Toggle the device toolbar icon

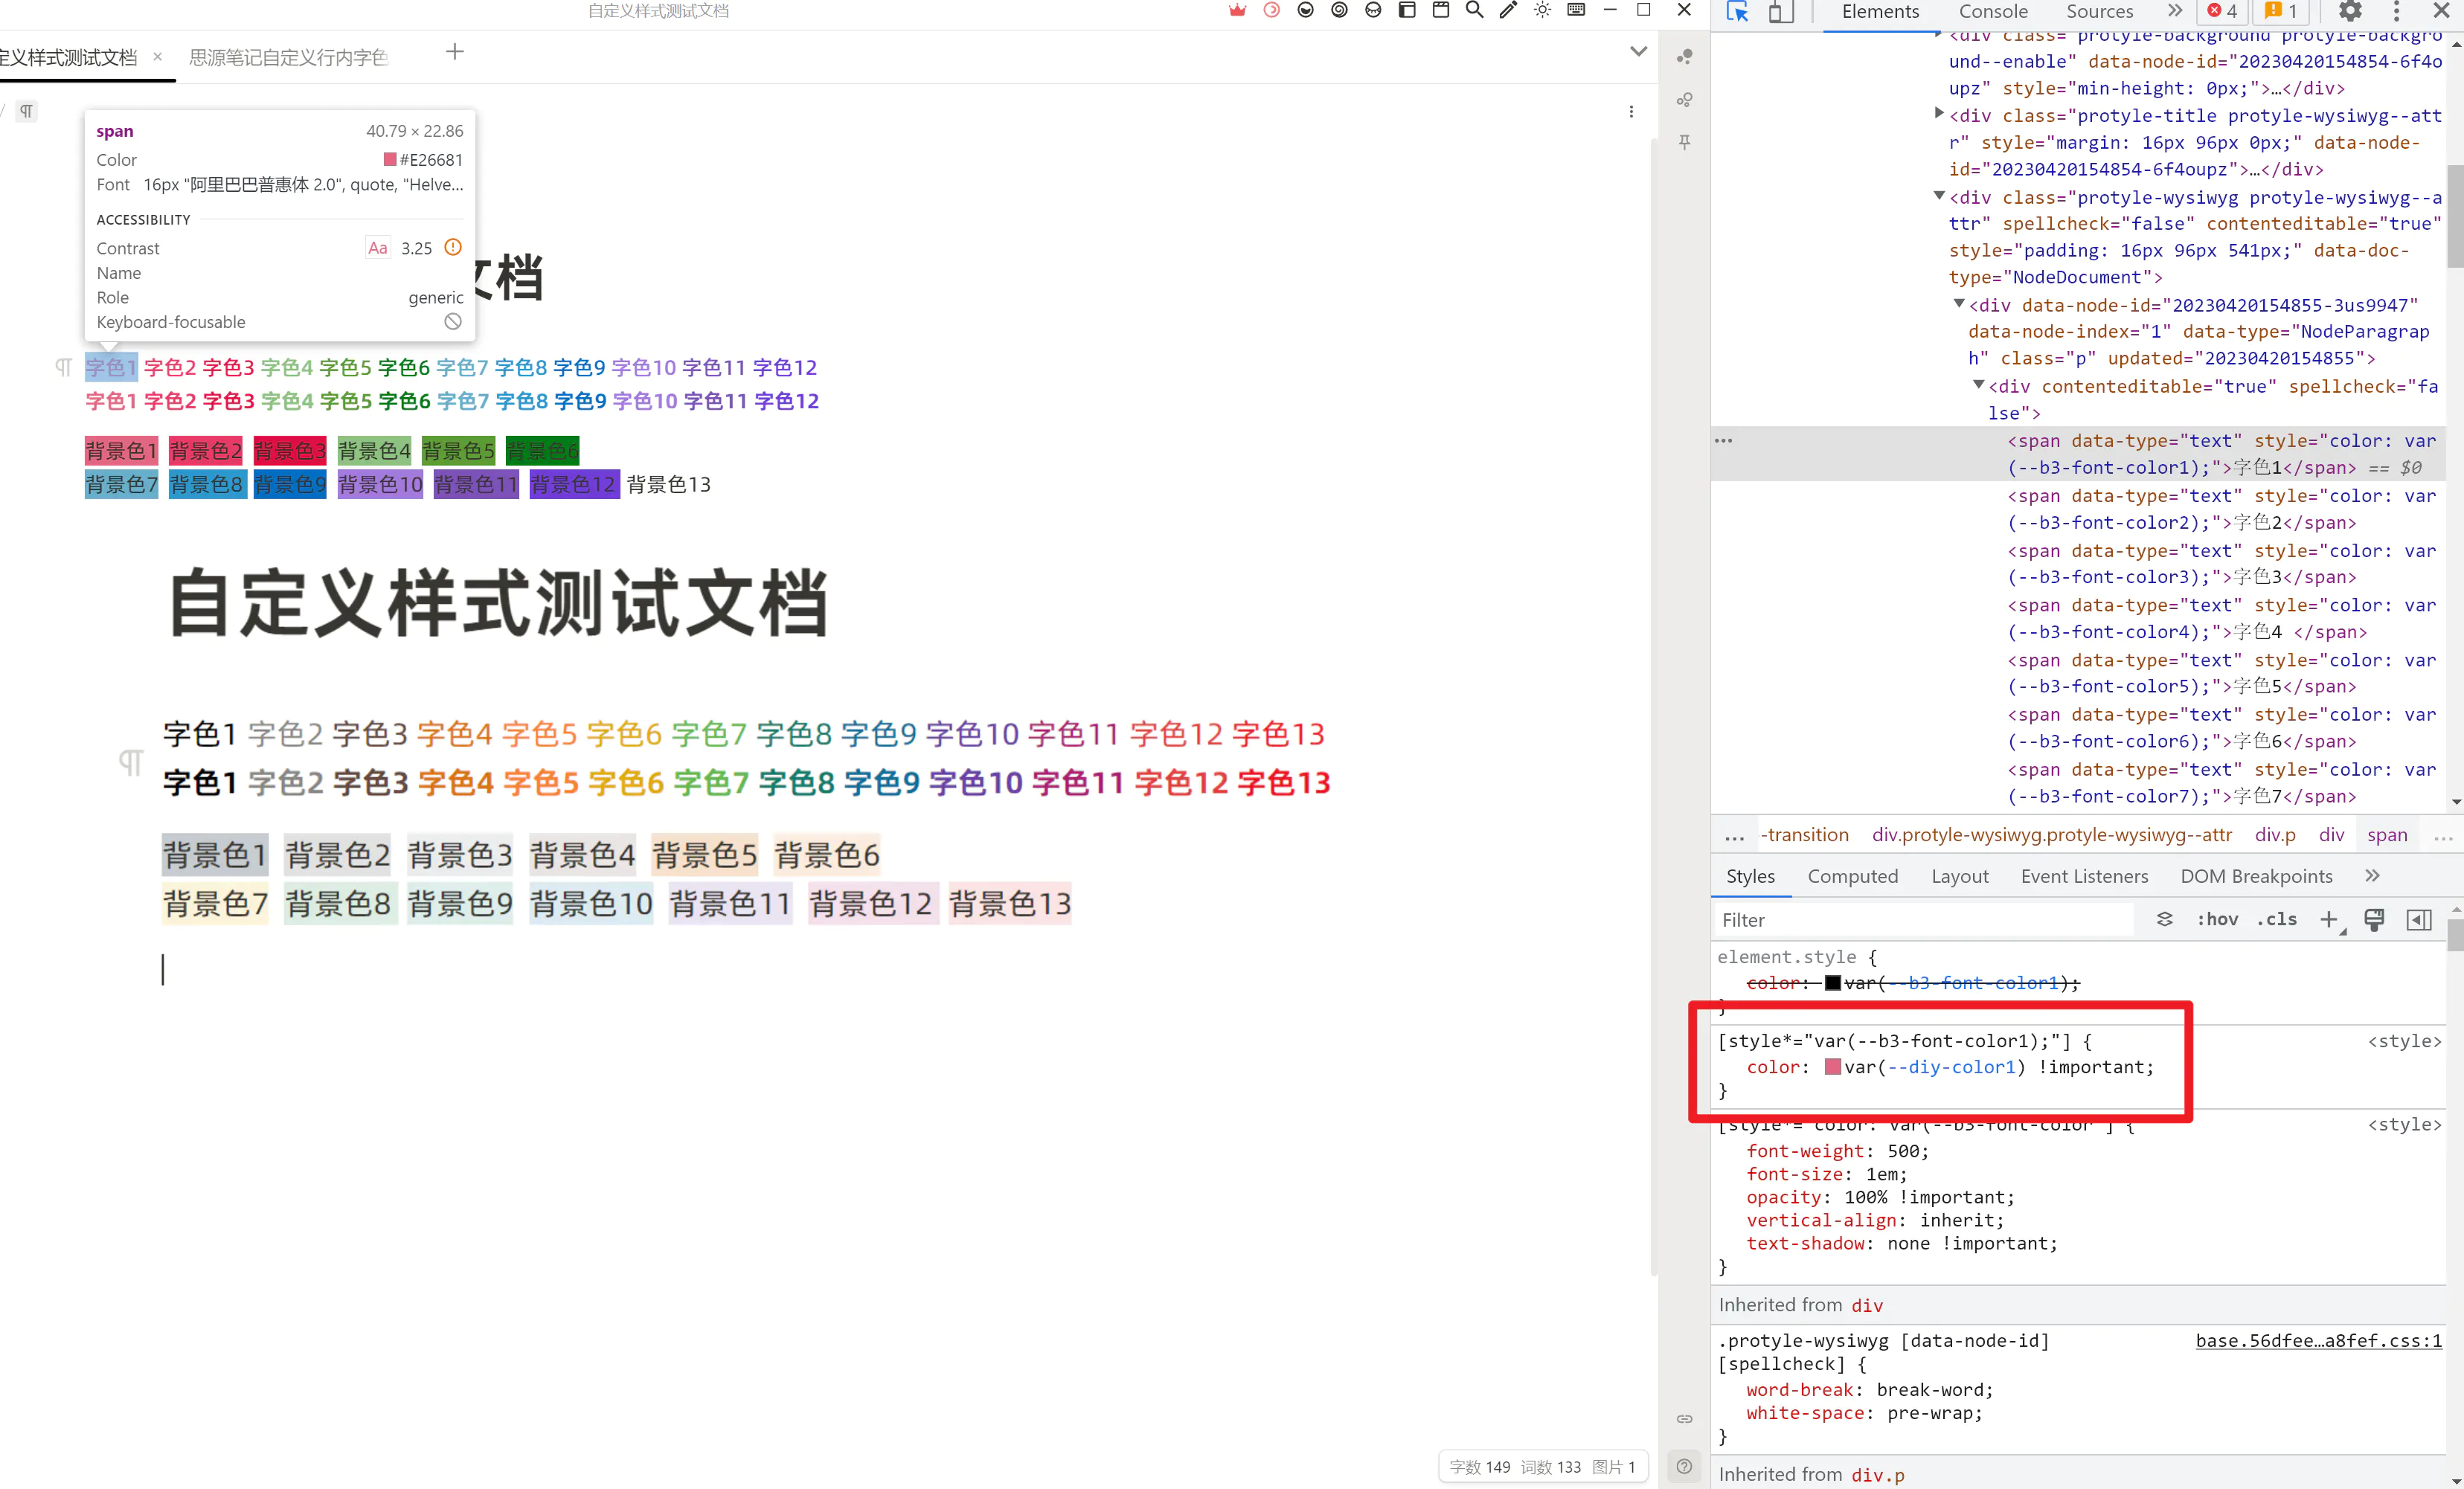pos(1780,12)
